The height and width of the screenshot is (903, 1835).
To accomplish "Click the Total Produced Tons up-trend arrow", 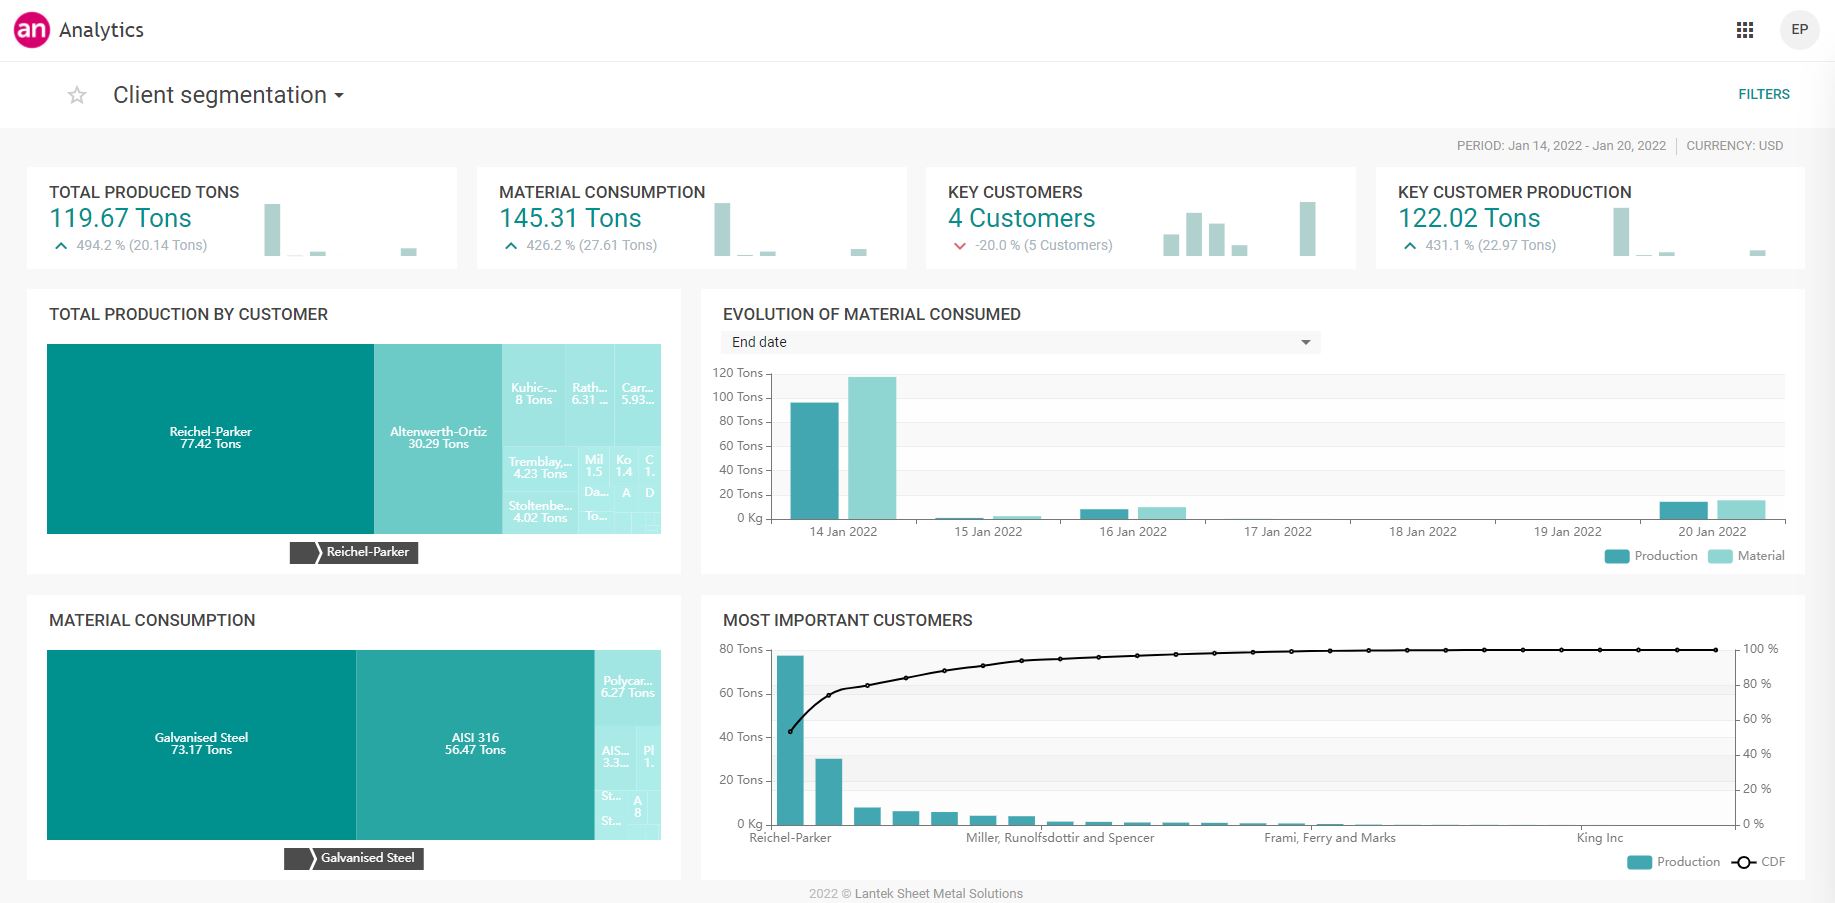I will (61, 246).
